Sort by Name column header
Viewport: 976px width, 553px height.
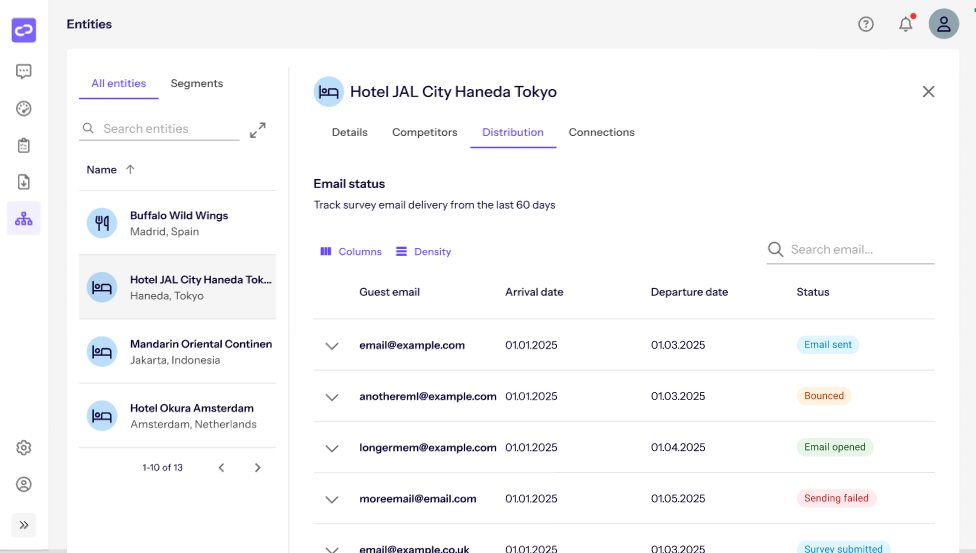(x=101, y=169)
